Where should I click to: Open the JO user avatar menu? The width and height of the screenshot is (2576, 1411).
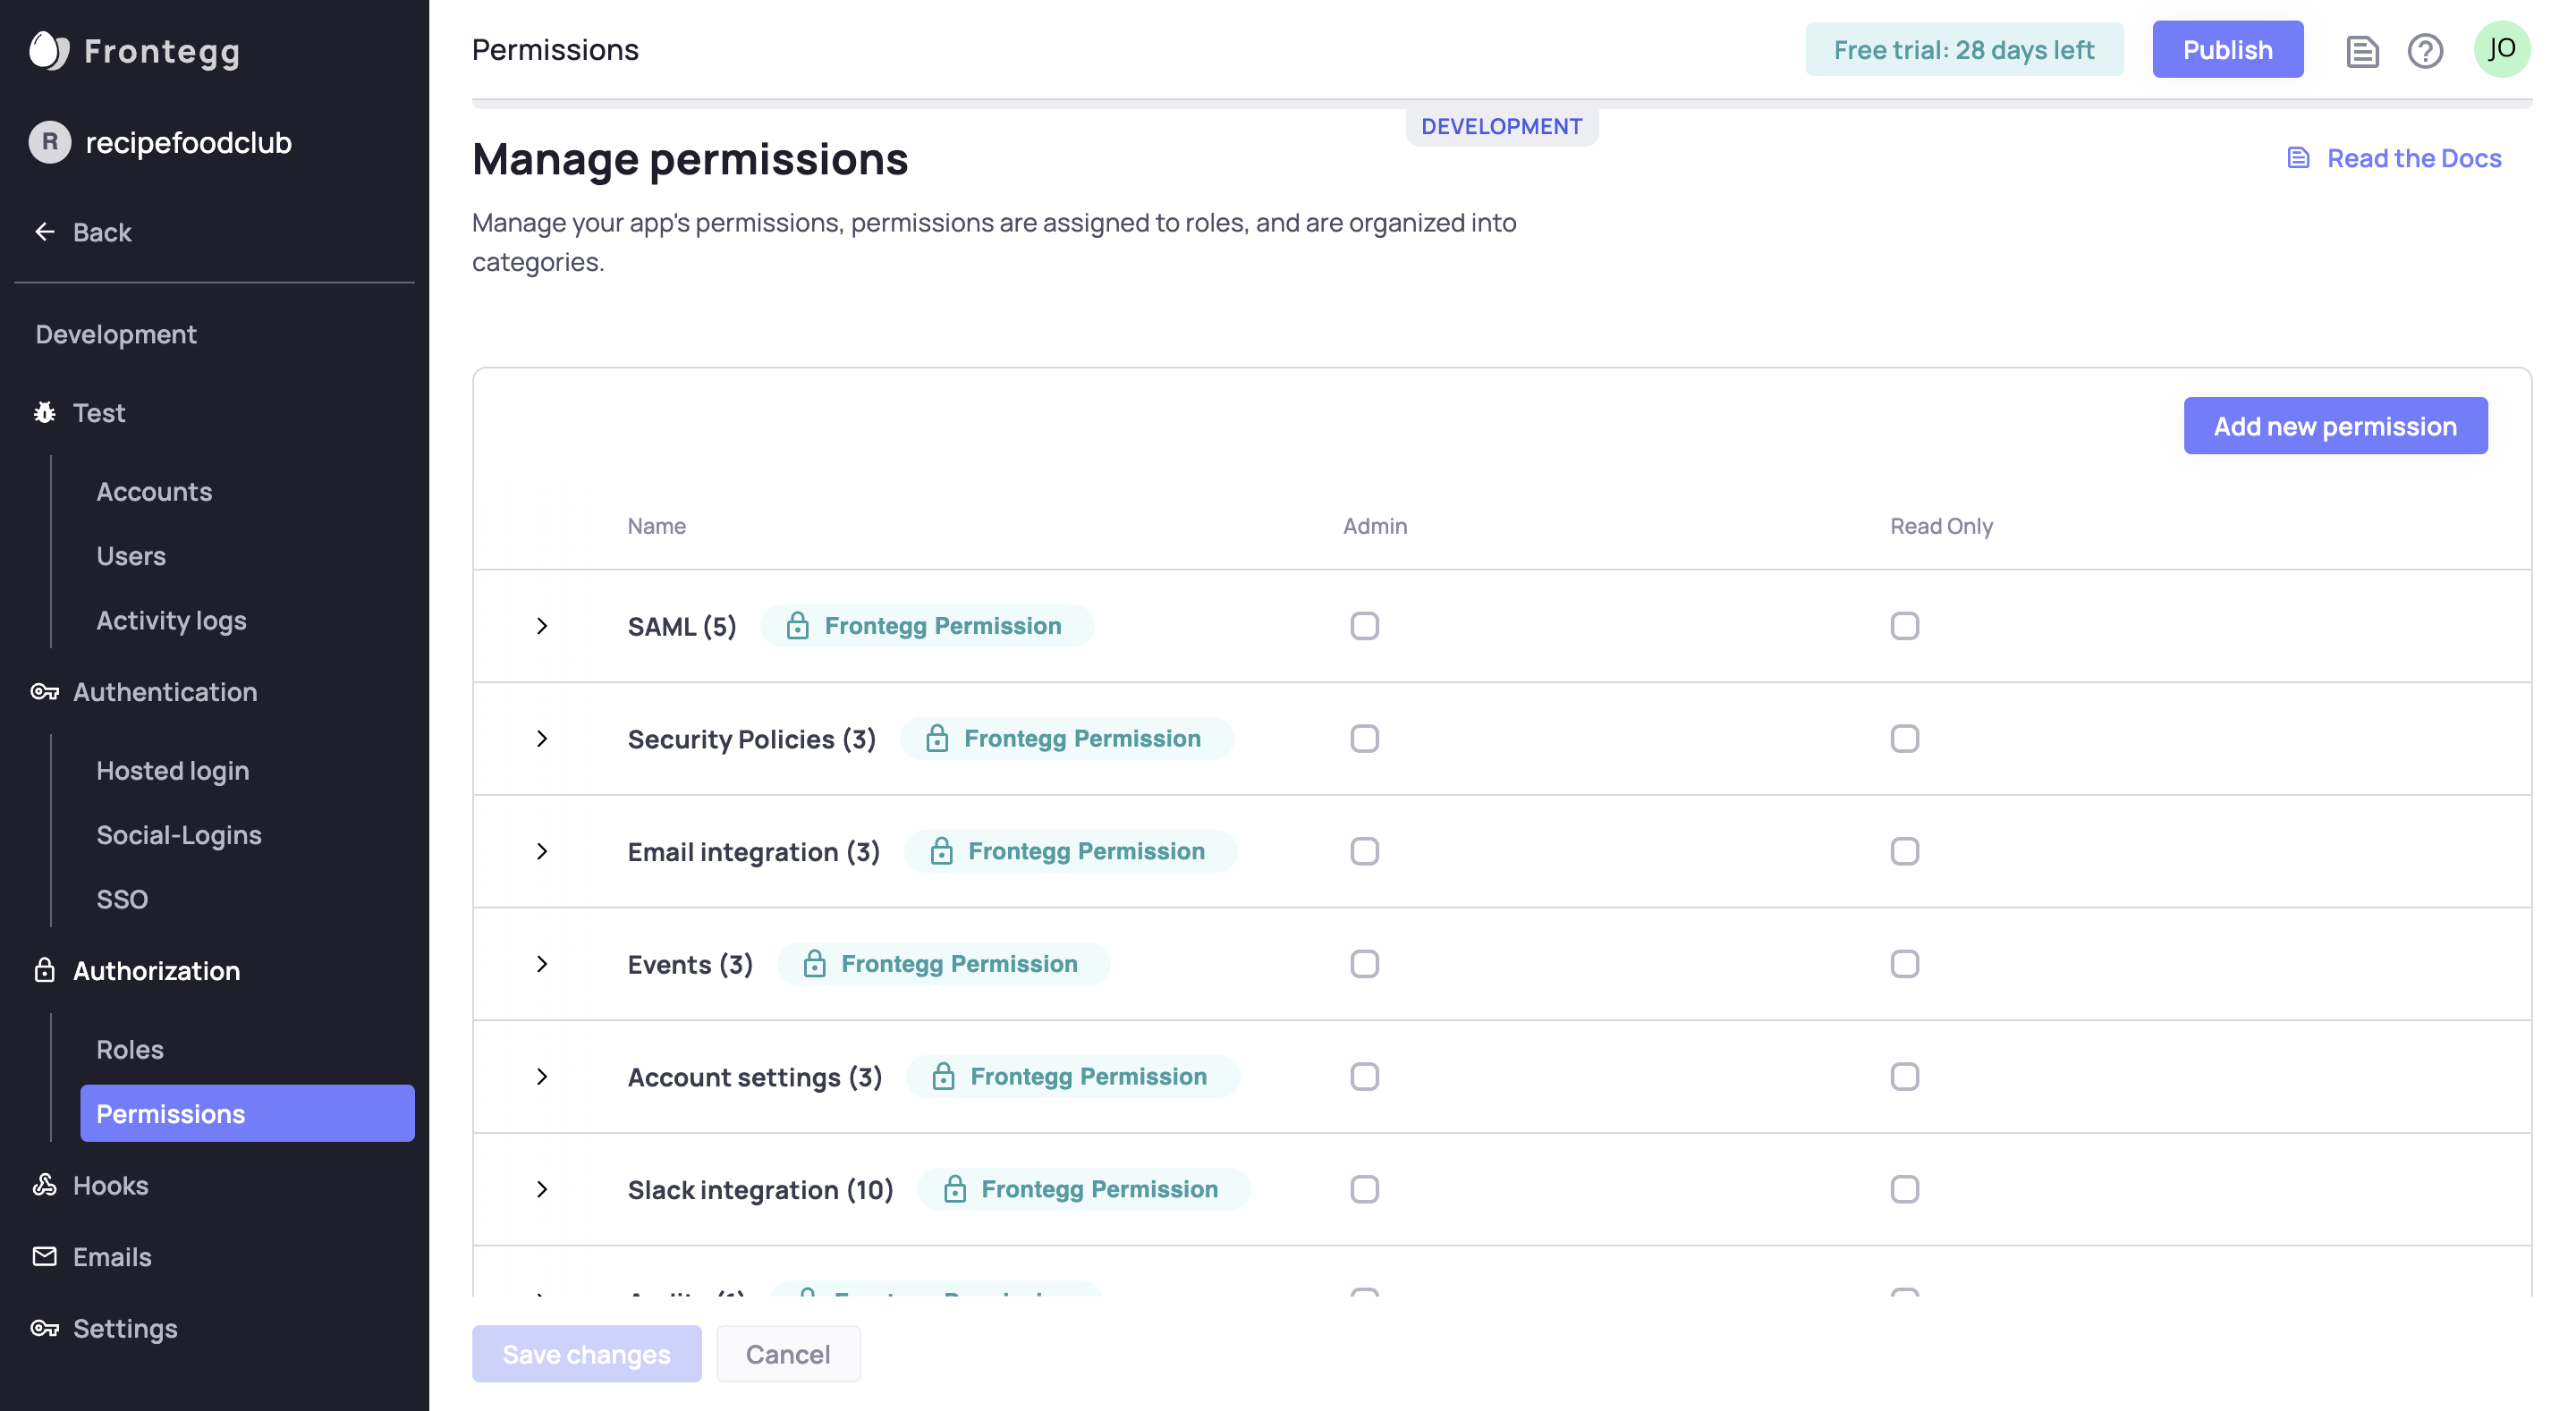pyautogui.click(x=2501, y=49)
